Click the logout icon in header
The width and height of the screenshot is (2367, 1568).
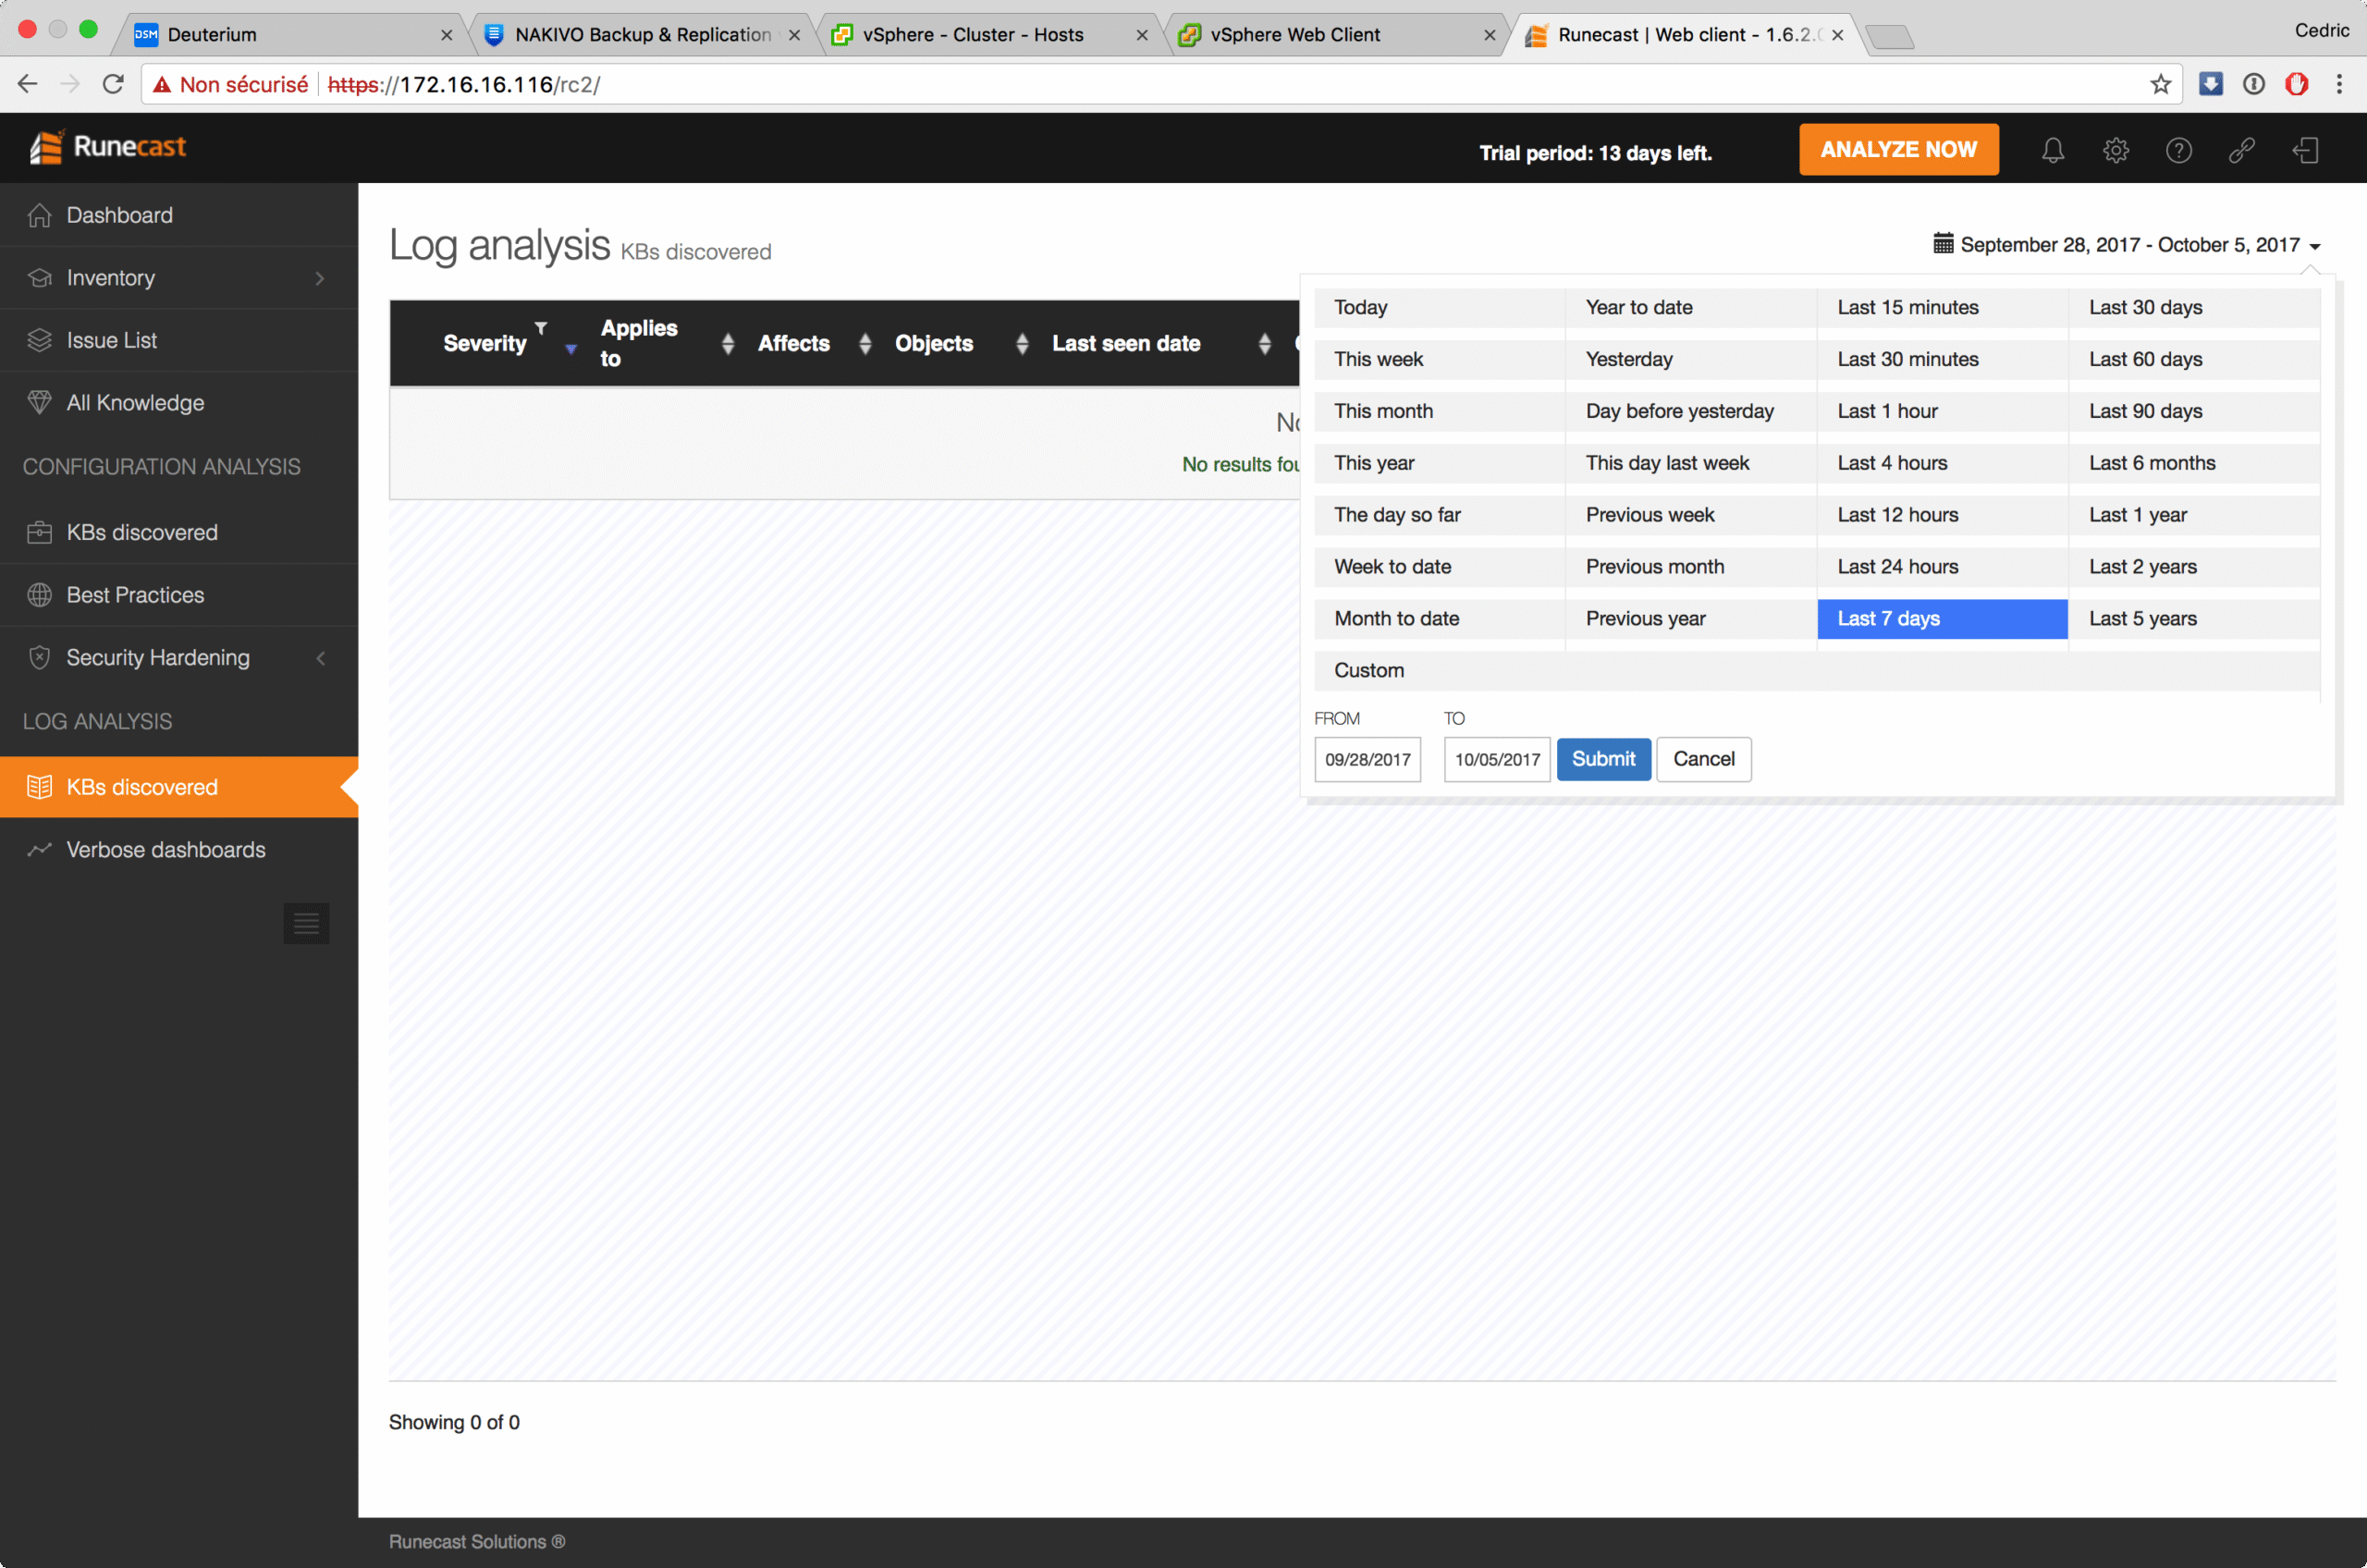tap(2305, 150)
